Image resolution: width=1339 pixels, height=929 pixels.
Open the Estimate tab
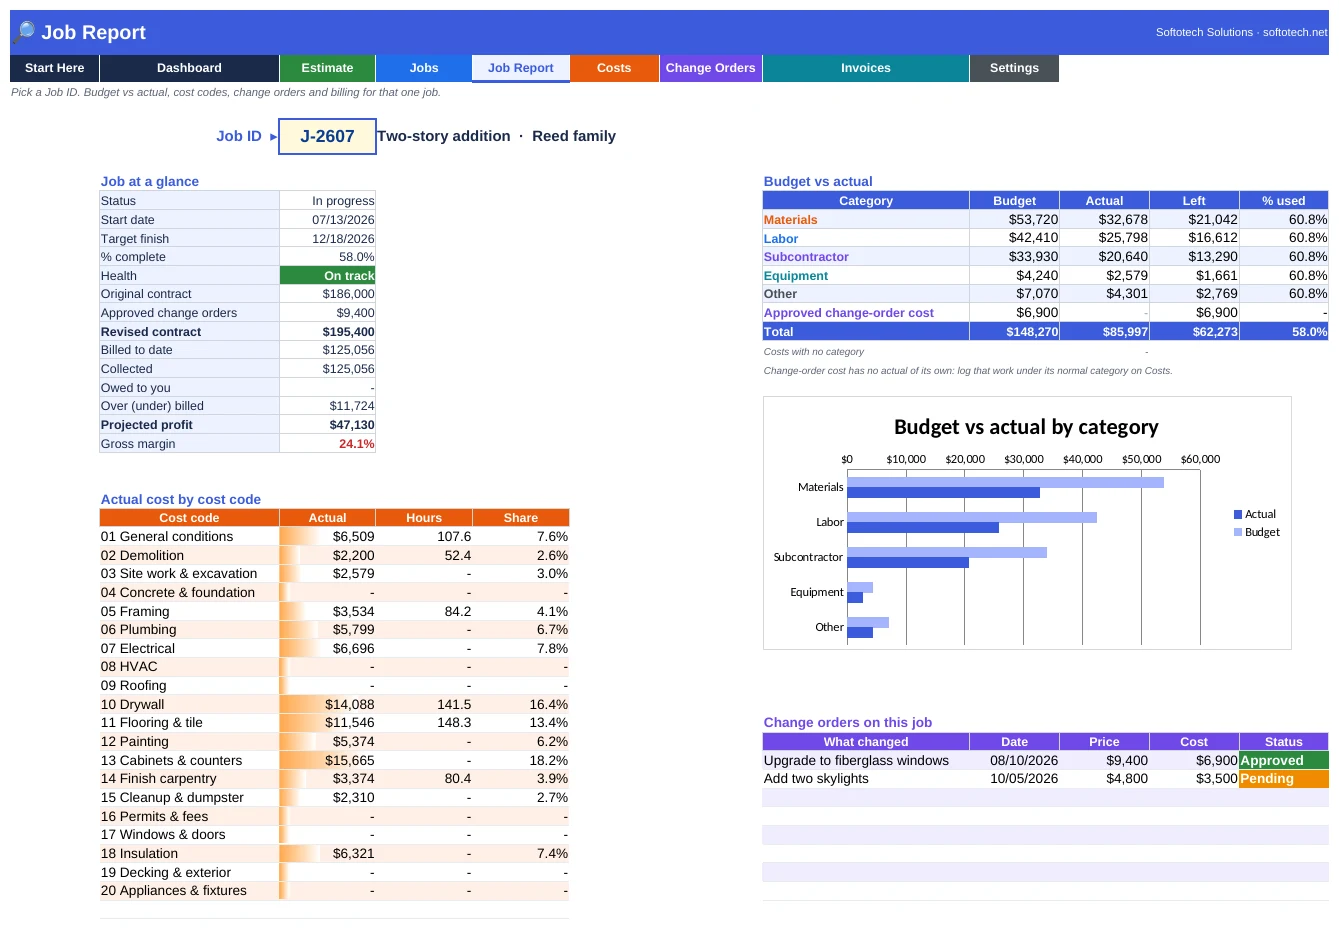(x=327, y=68)
